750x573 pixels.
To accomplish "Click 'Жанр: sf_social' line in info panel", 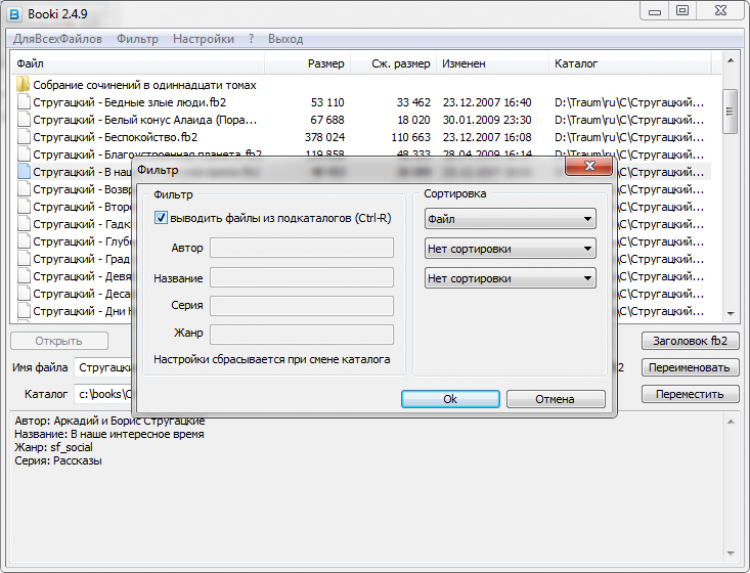I will coord(54,447).
